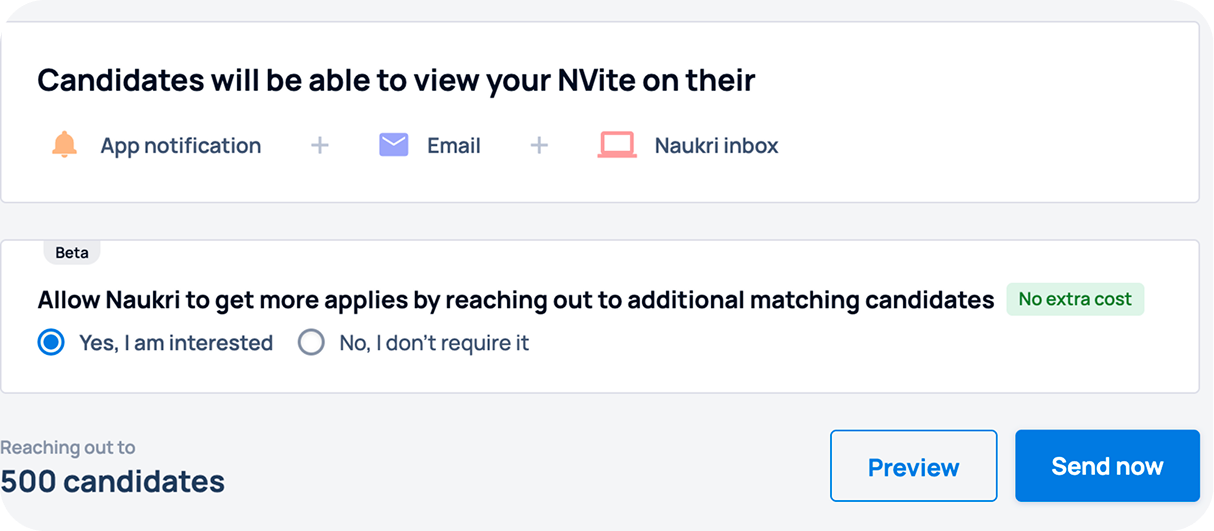The height and width of the screenshot is (531, 1214).
Task: Click the Reaching out to caption
Action: click(x=68, y=447)
